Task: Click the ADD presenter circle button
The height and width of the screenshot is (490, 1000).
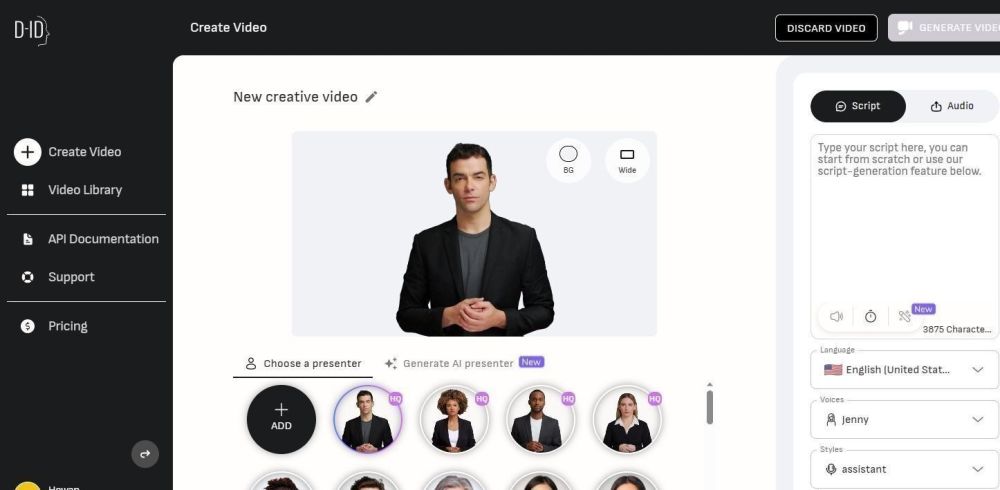Action: pos(281,419)
